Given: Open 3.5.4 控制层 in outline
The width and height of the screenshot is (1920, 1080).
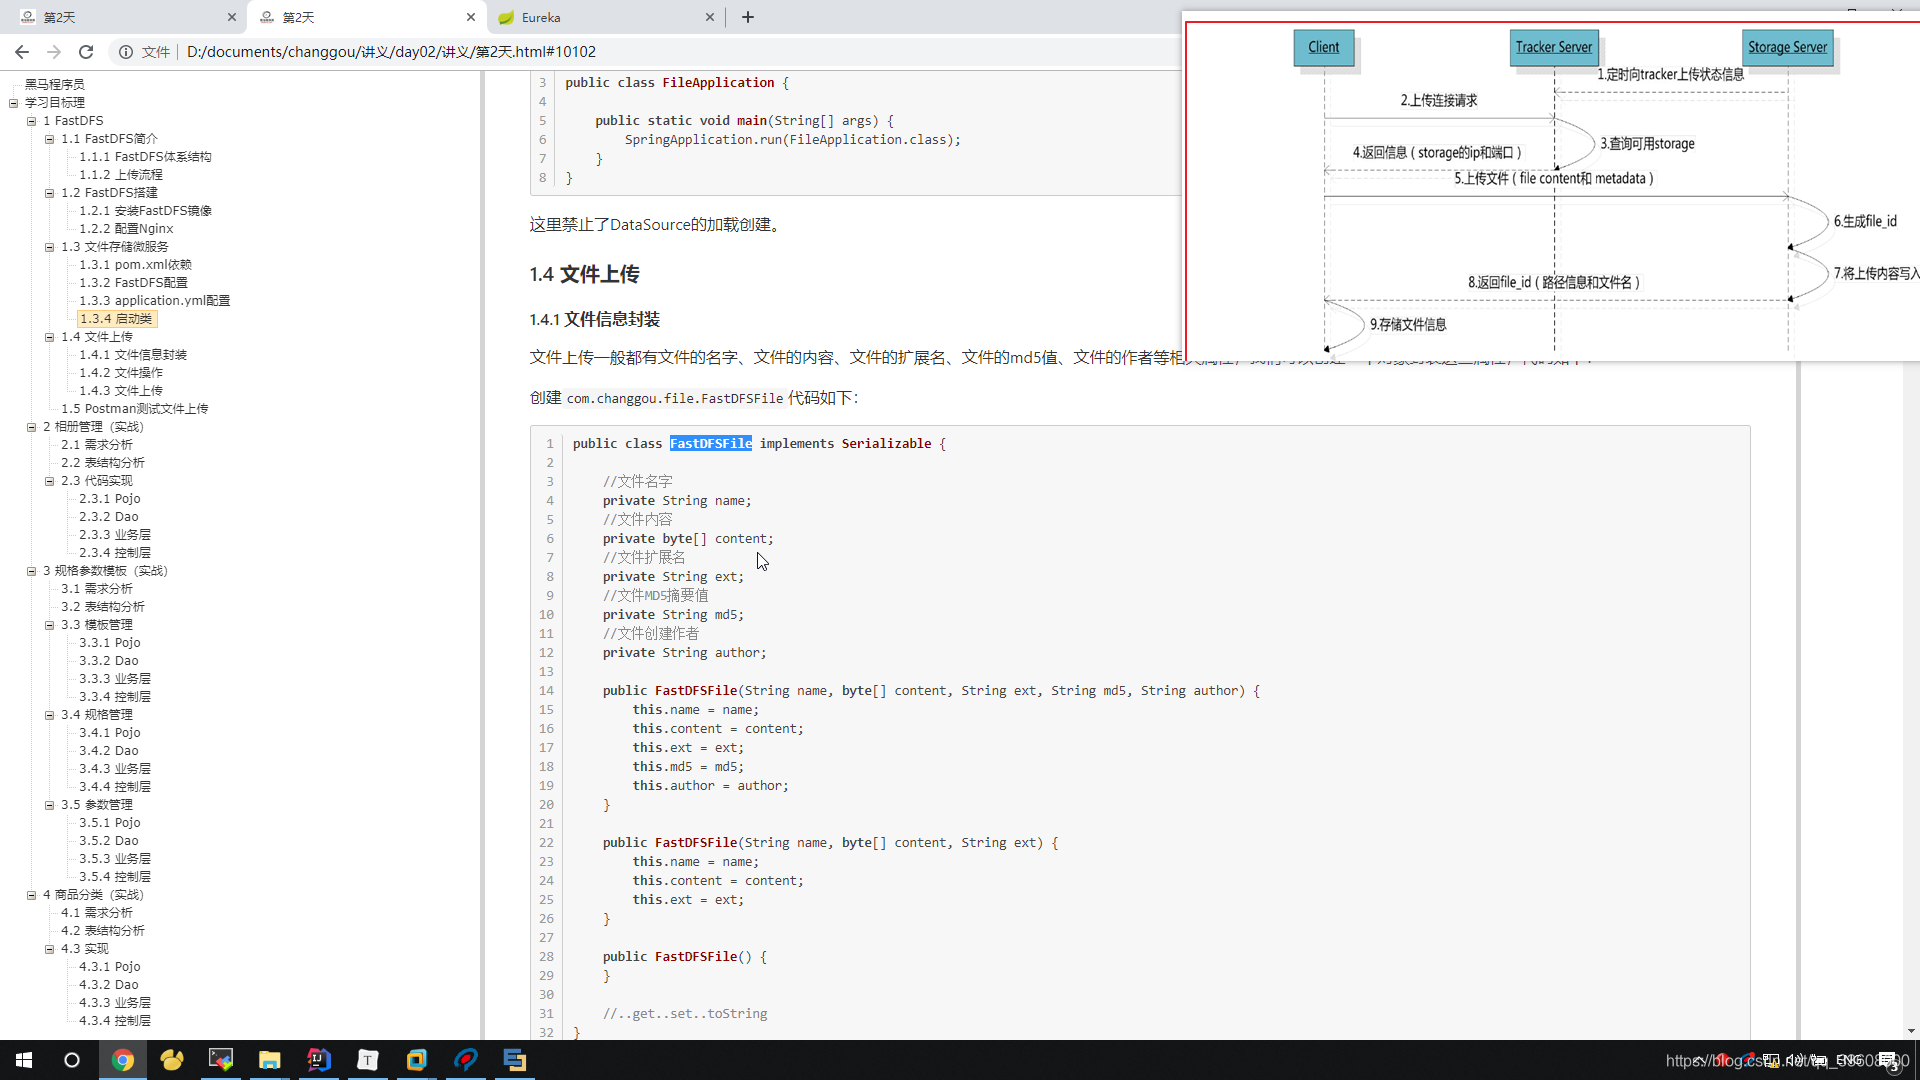Looking at the screenshot, I should [115, 877].
